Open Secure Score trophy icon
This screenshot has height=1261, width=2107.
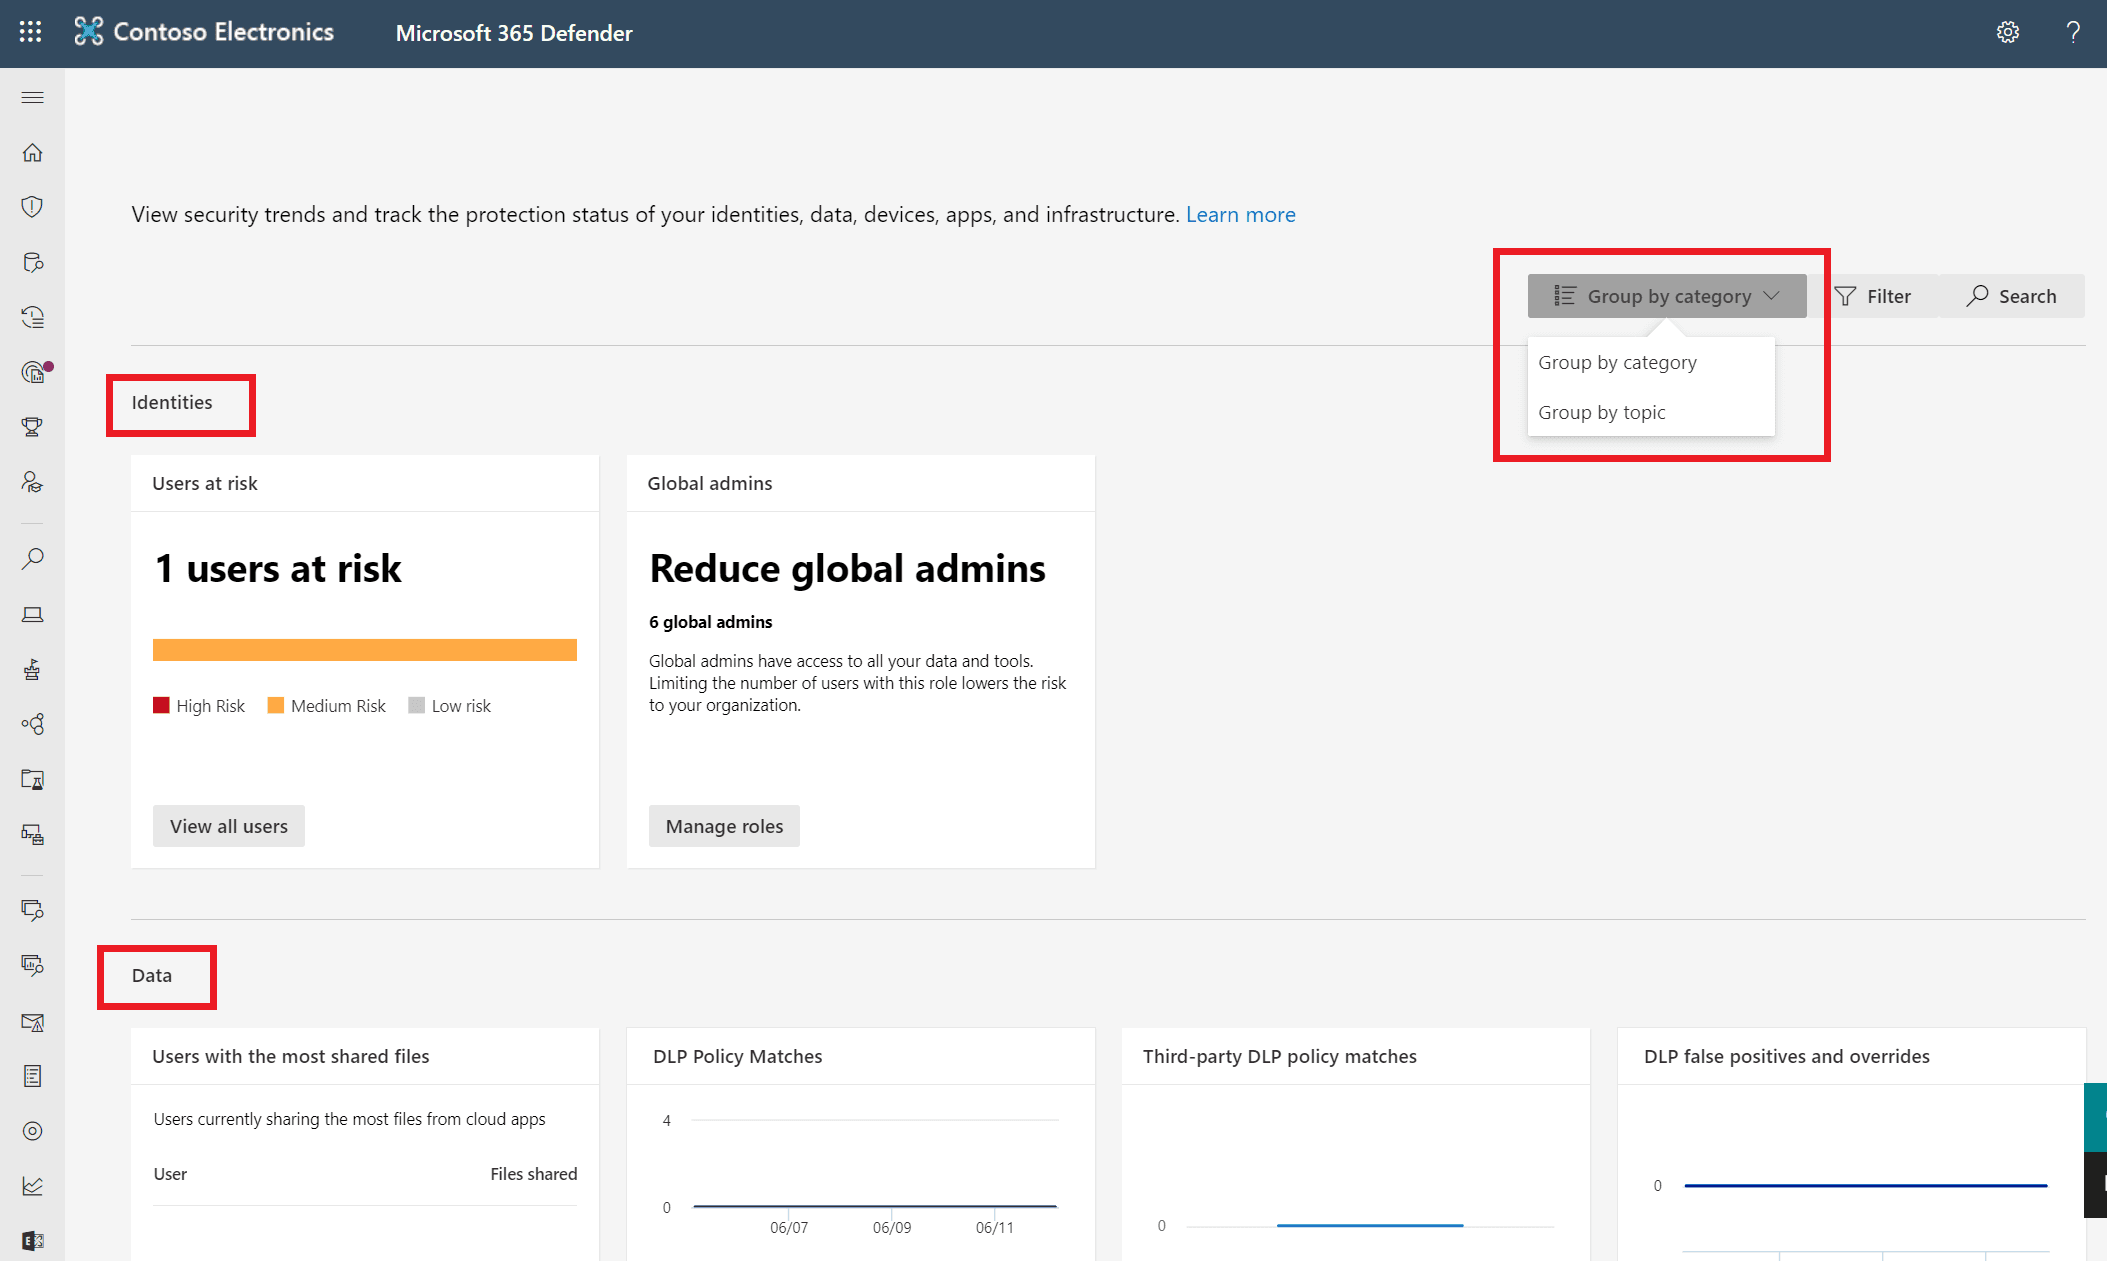tap(32, 427)
